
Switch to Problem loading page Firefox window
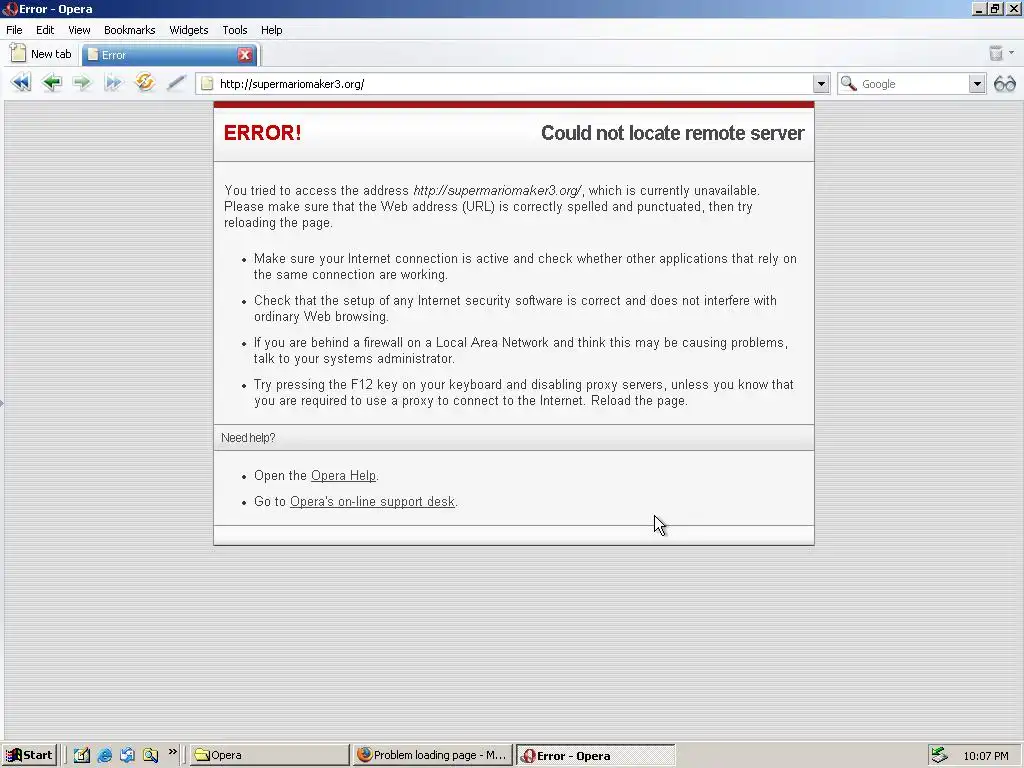click(432, 755)
